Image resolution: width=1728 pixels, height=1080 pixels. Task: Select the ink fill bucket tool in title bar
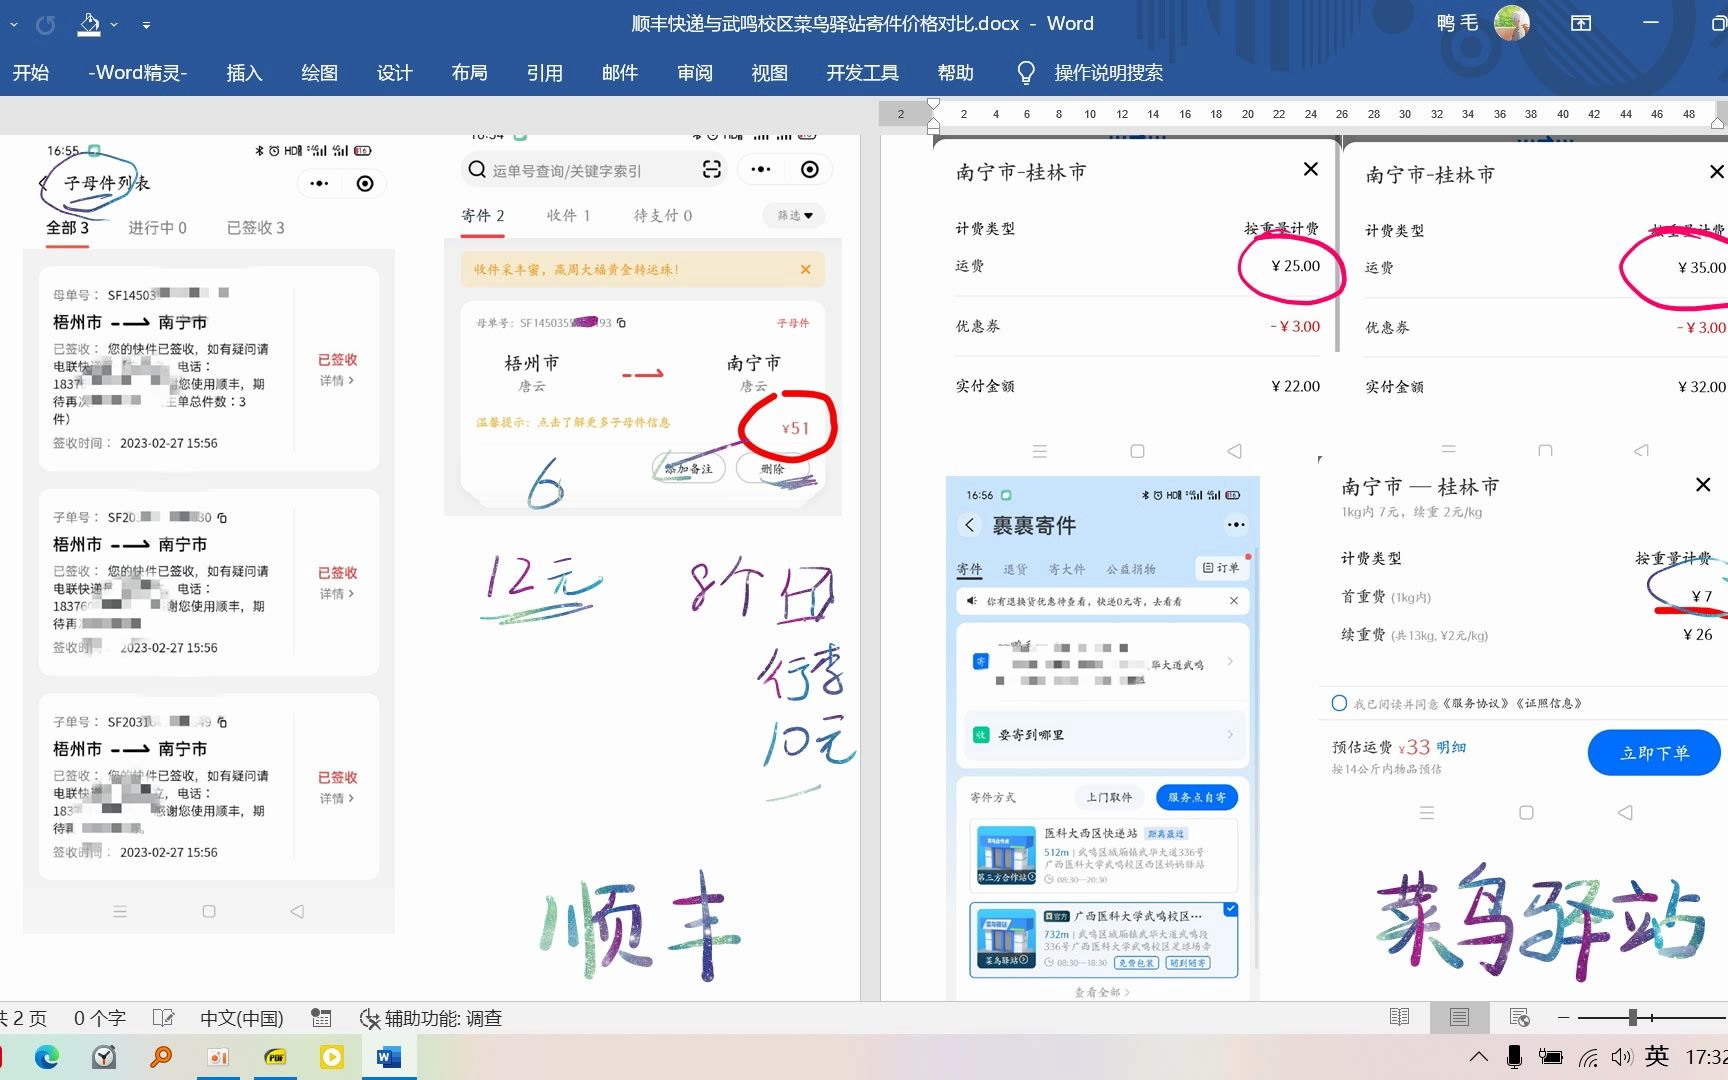tap(89, 24)
